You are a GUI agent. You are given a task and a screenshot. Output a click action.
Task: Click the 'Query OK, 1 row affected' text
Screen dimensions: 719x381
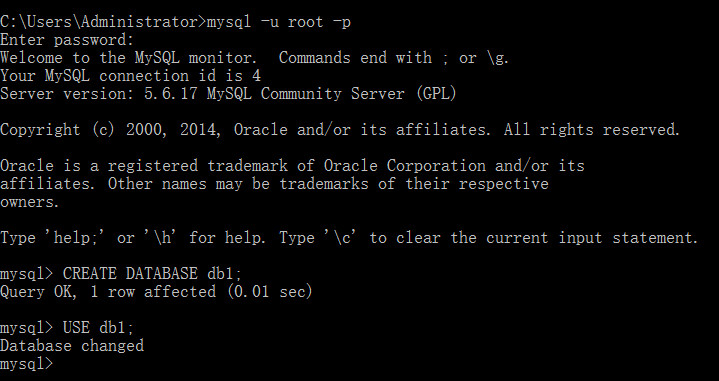coord(108,292)
